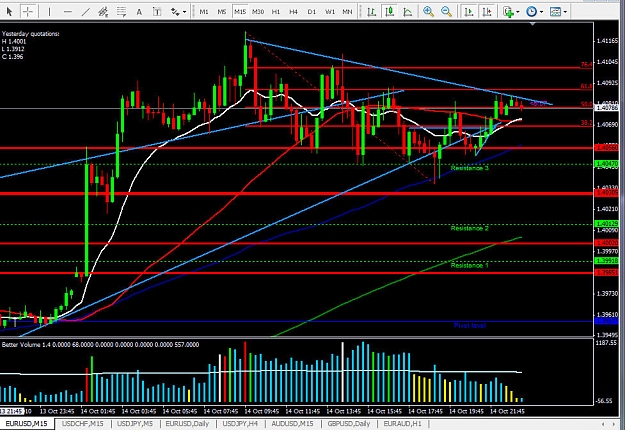Screen dimensions: 625x430
Task: Click the 1.40129 green price tag
Action: (x=606, y=224)
